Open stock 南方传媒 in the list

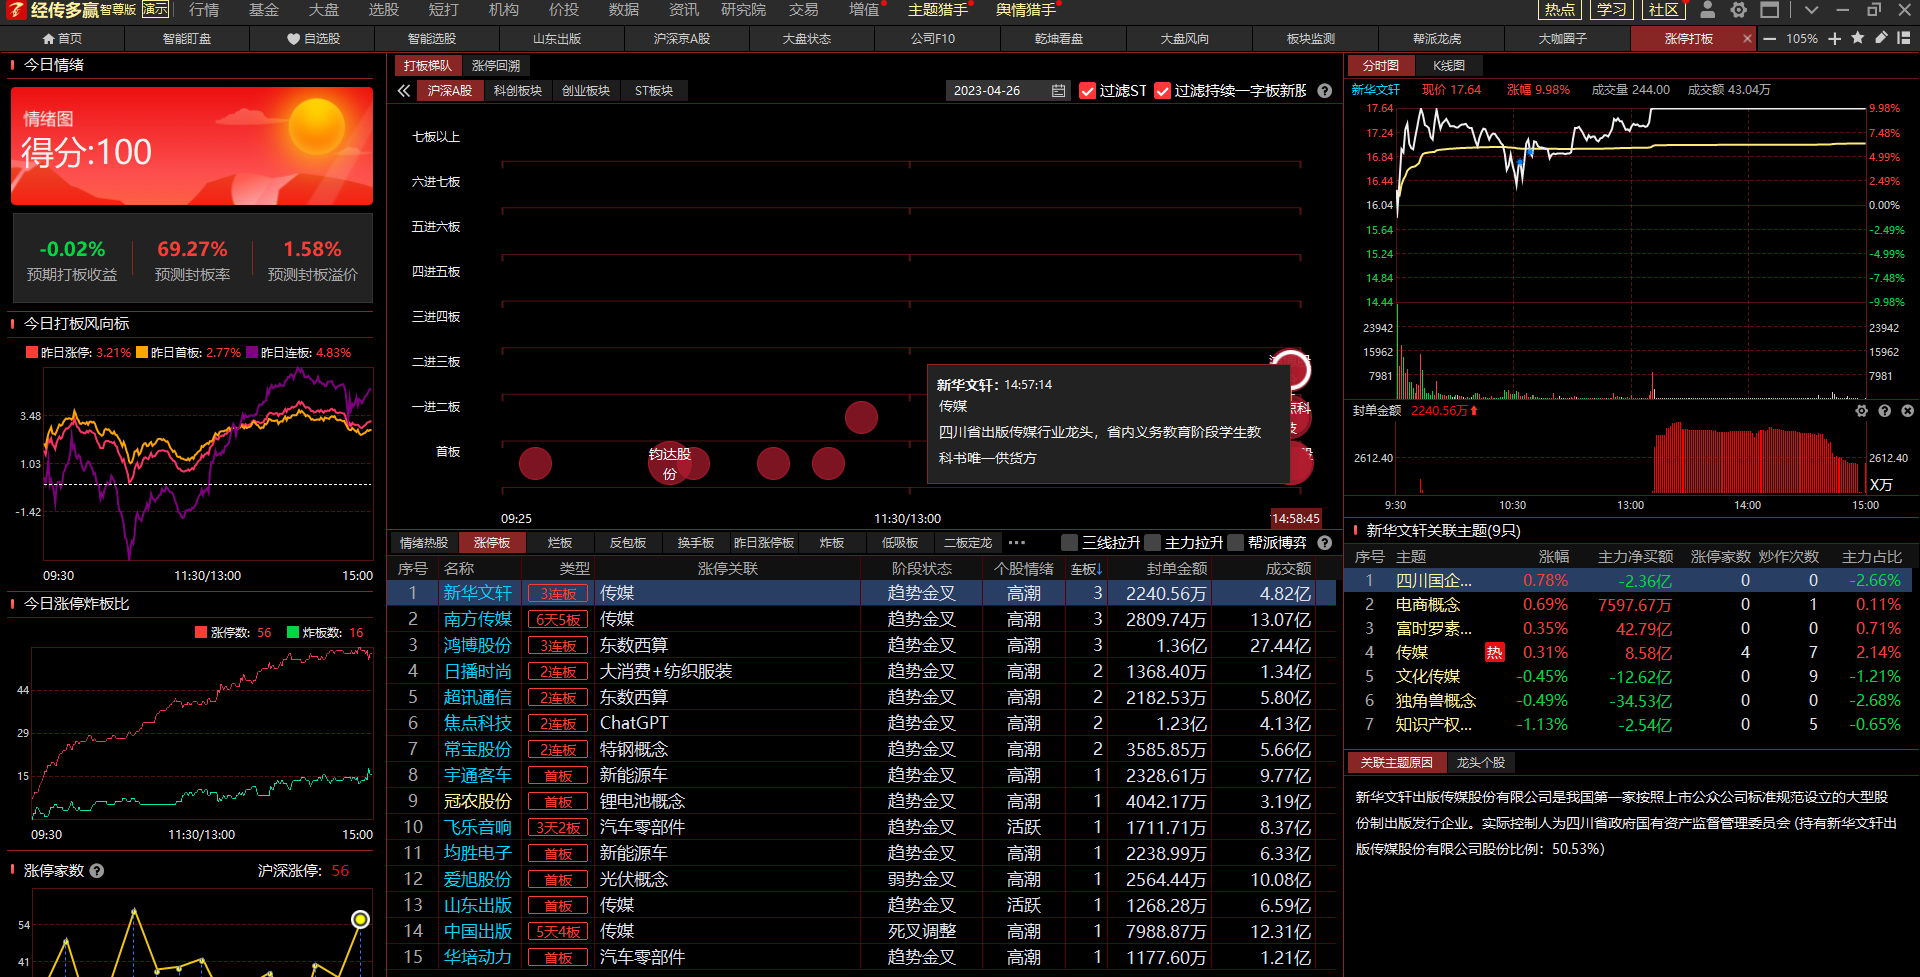(478, 620)
